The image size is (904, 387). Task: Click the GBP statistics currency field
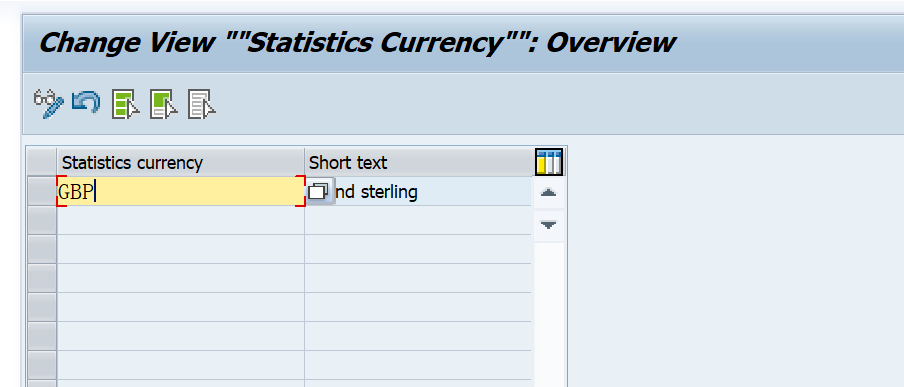[x=181, y=191]
